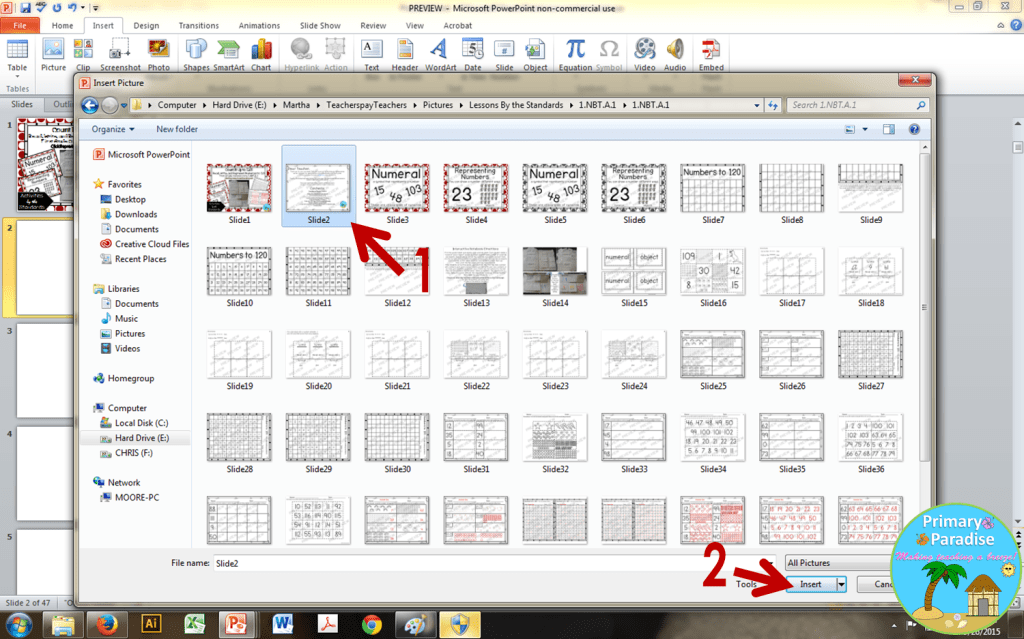Open dialog help question mark icon
Screen dimensions: 1024x639
(914, 129)
